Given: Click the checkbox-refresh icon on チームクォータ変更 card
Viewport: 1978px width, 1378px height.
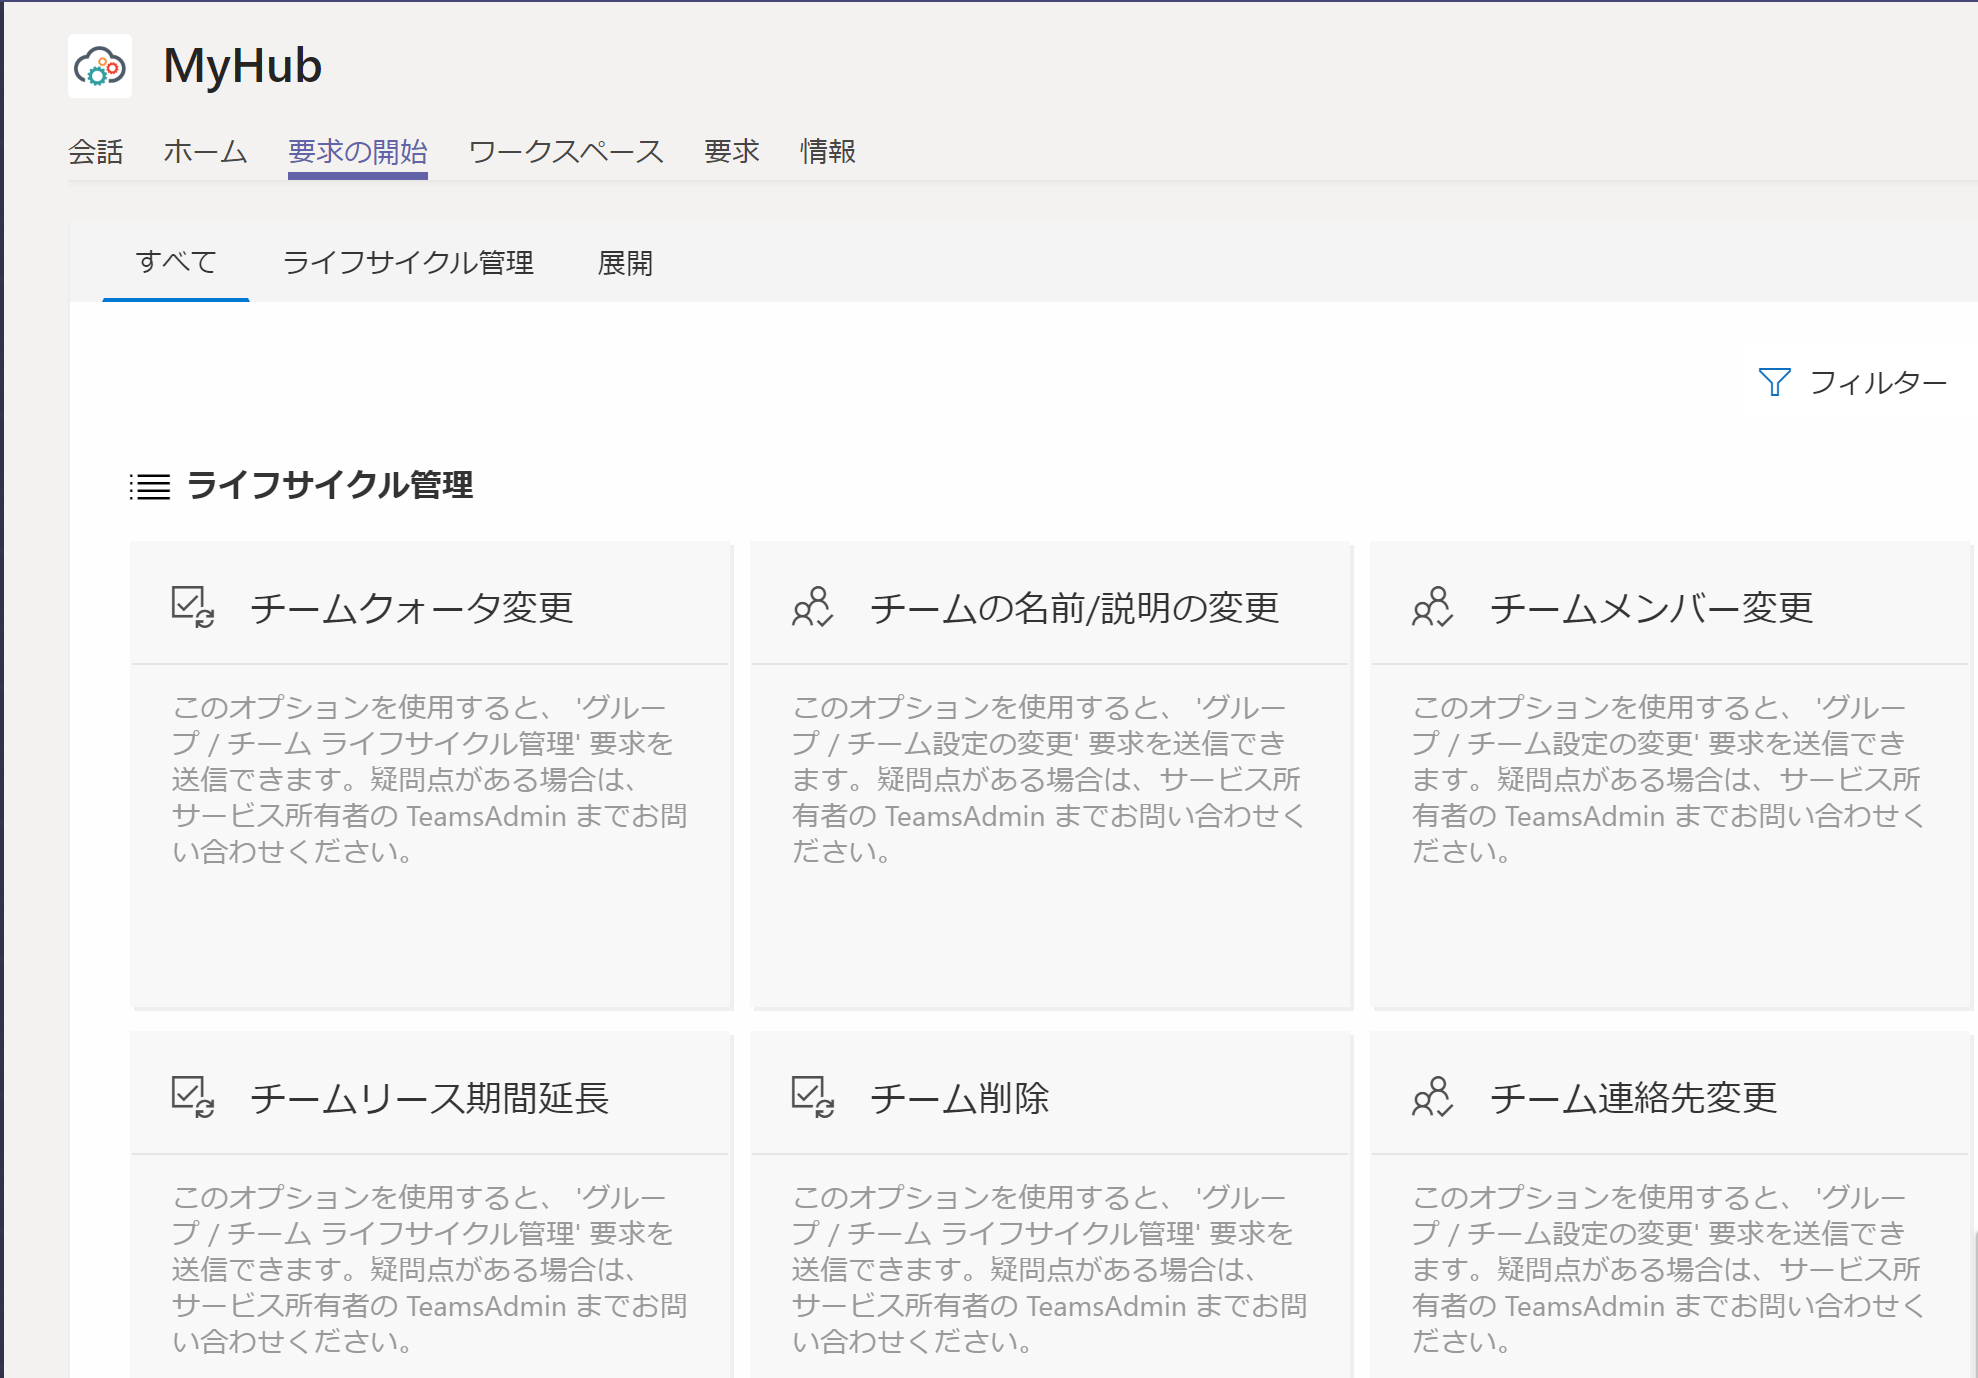Looking at the screenshot, I should [193, 607].
